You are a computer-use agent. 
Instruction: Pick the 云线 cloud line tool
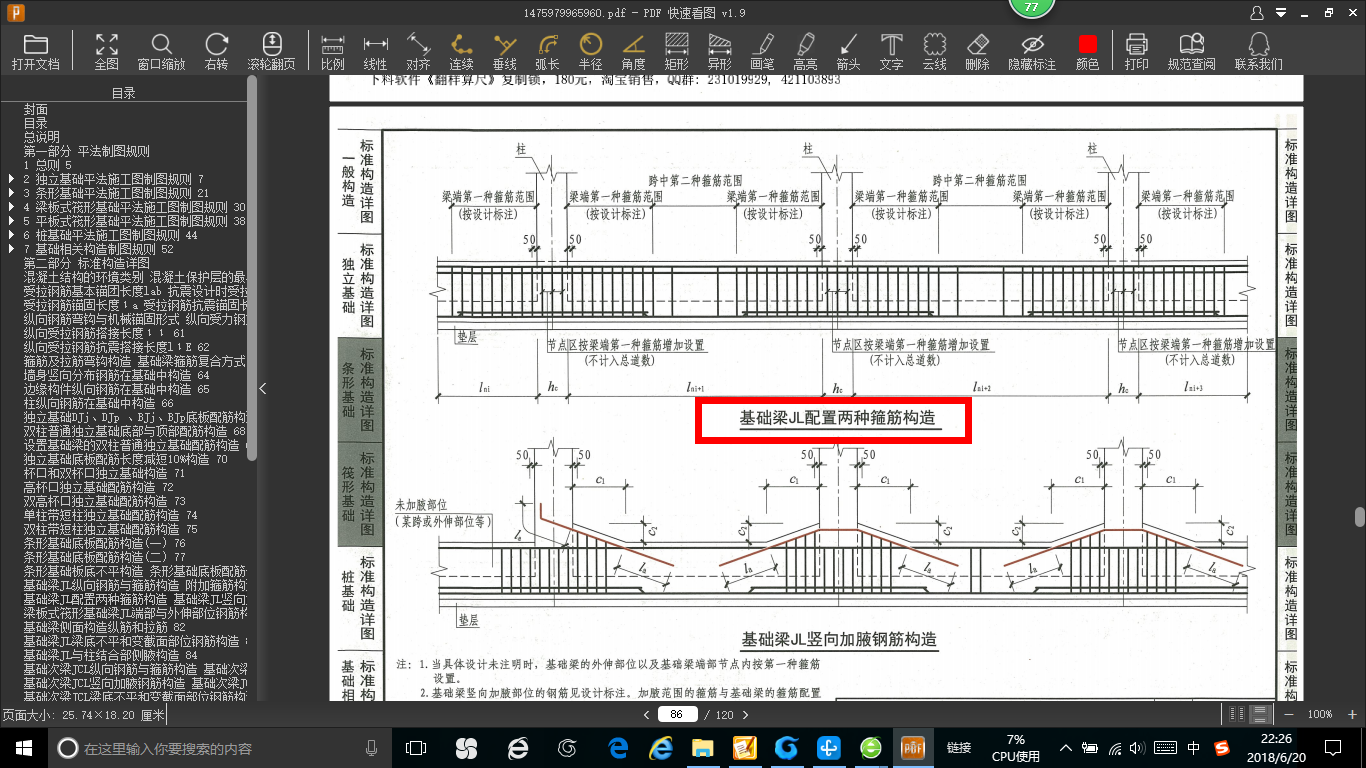coord(934,45)
